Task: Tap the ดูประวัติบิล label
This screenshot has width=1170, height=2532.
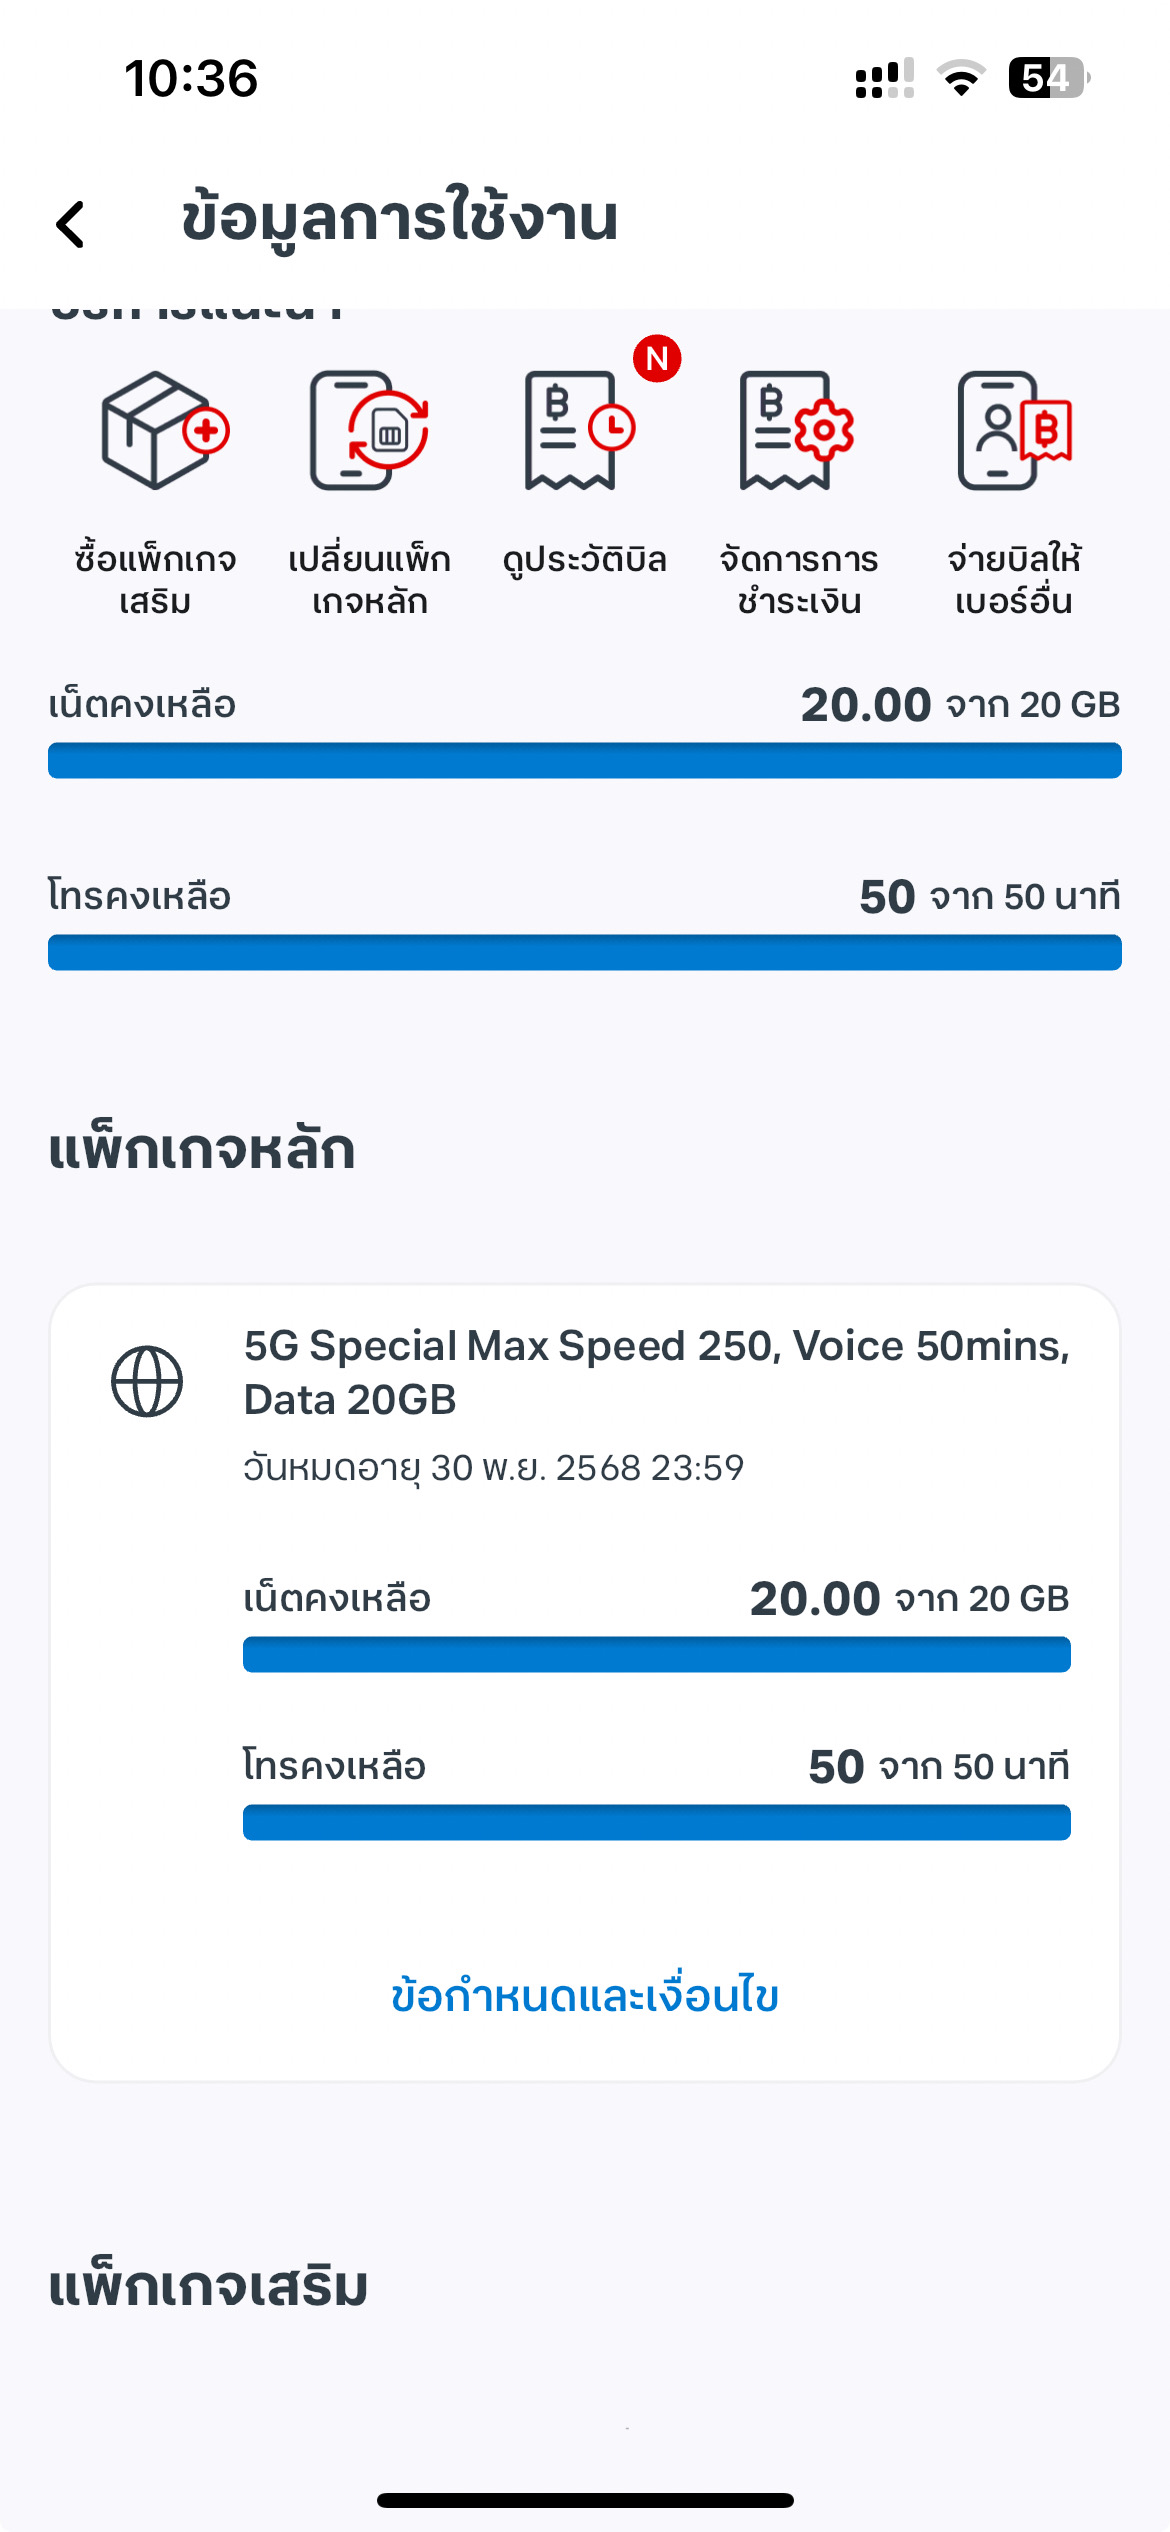Action: click(584, 560)
